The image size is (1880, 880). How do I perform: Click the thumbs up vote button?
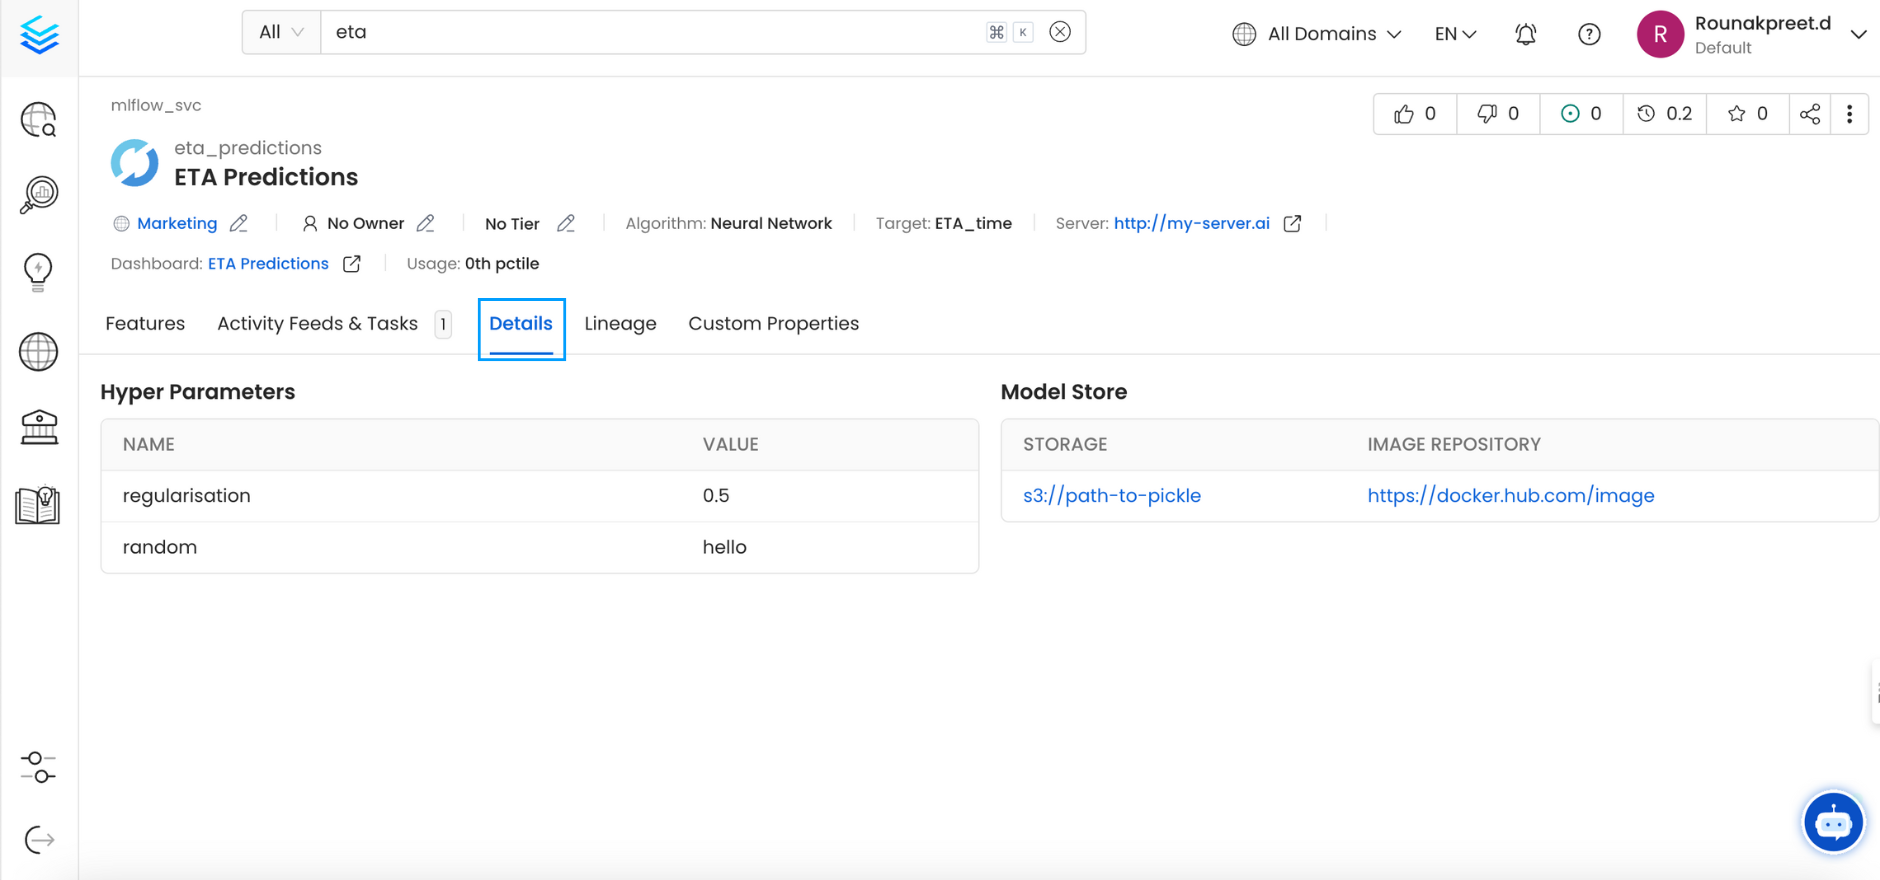[x=1415, y=114]
